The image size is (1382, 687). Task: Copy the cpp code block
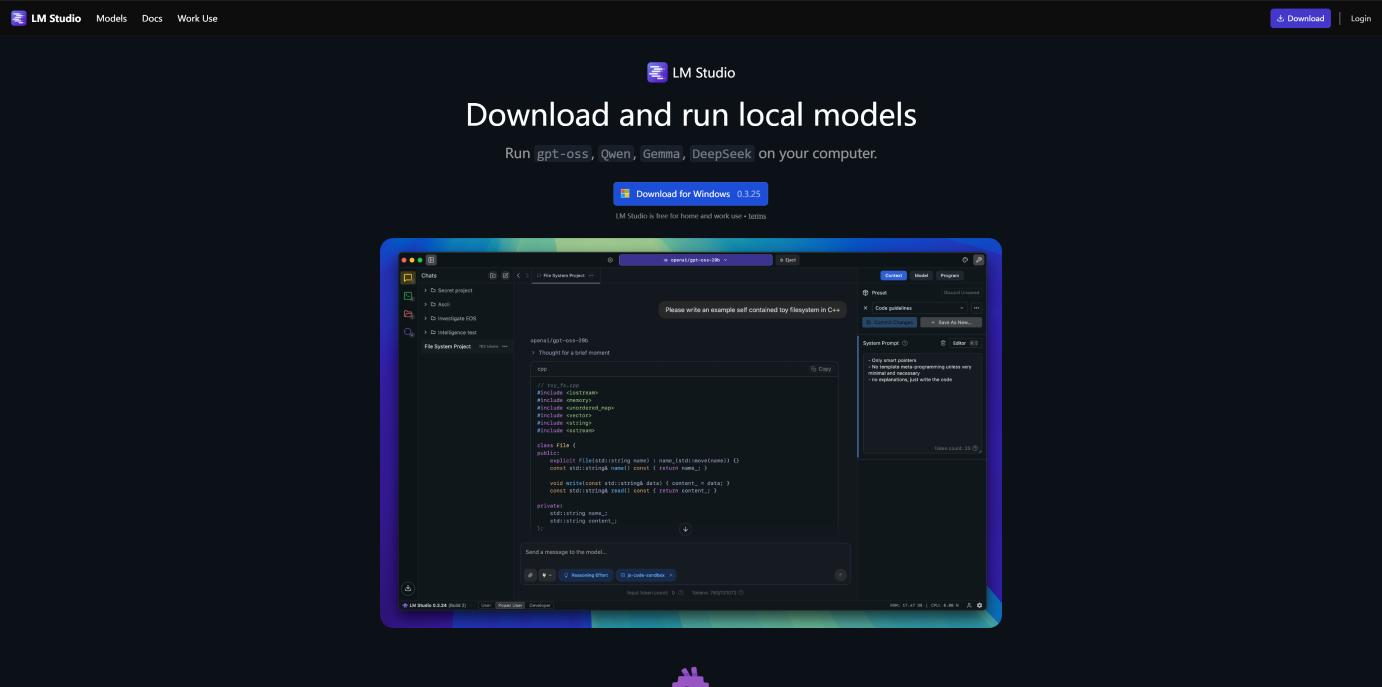(x=821, y=369)
